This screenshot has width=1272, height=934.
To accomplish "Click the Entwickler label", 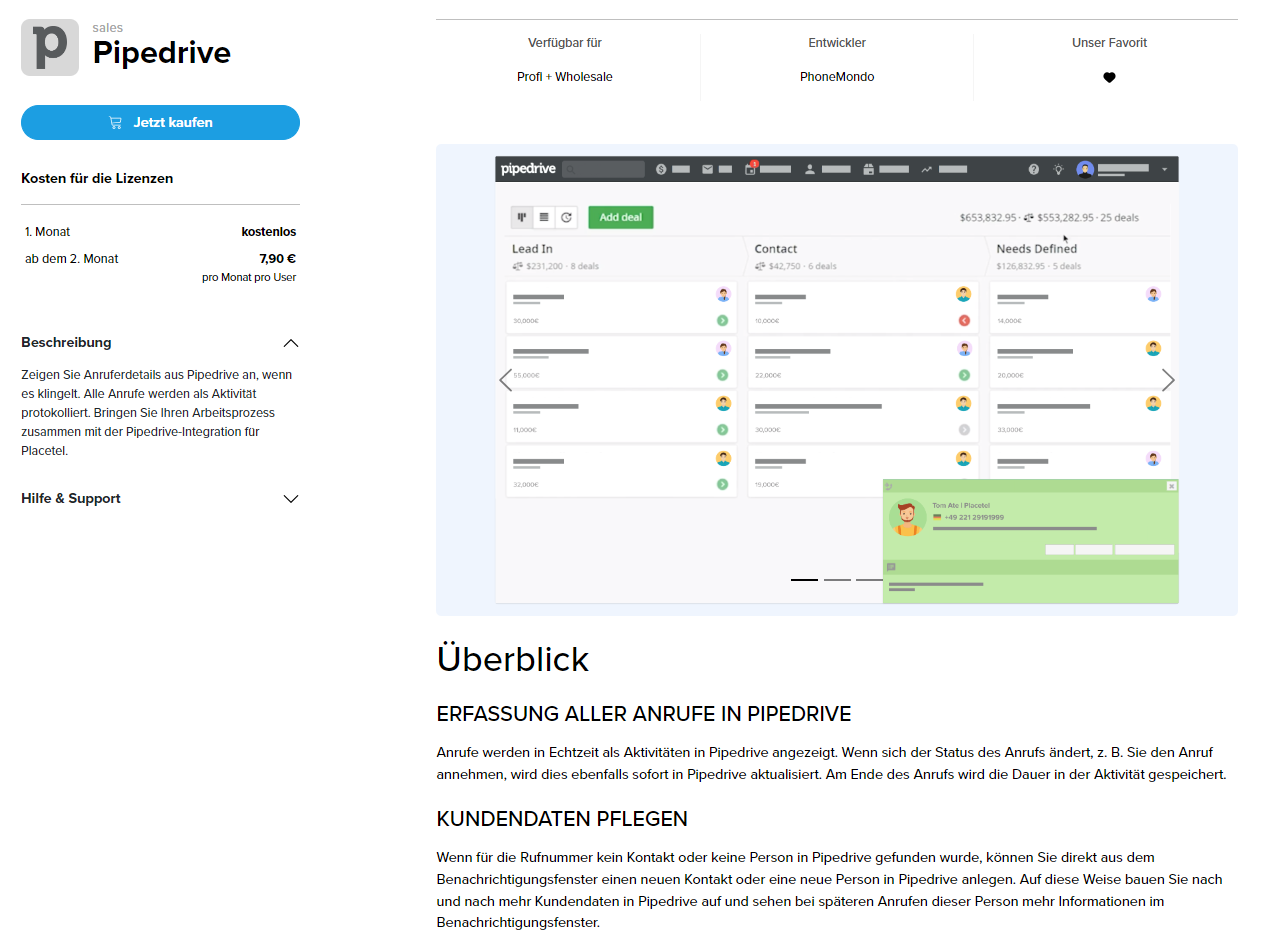I will click(x=837, y=43).
